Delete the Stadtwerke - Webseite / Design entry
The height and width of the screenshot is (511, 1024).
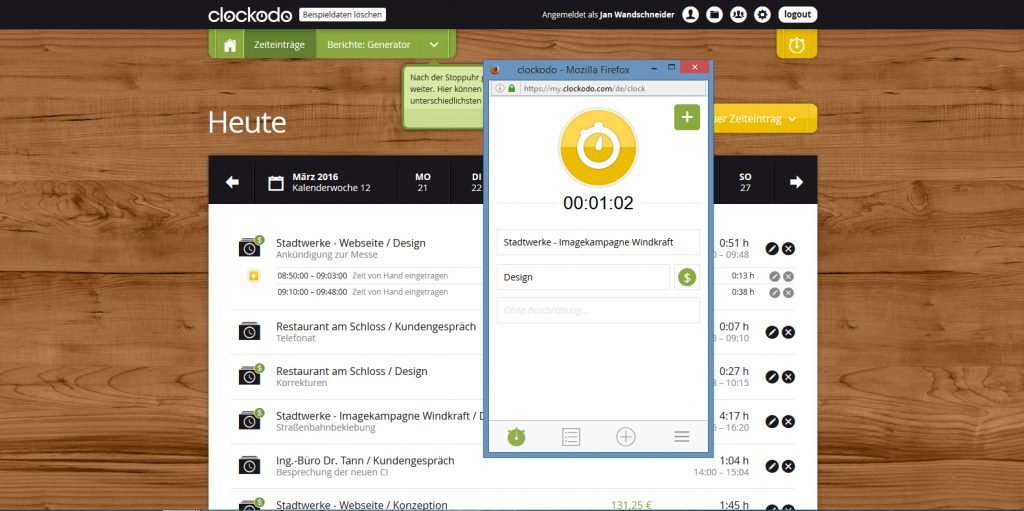pyautogui.click(x=788, y=248)
